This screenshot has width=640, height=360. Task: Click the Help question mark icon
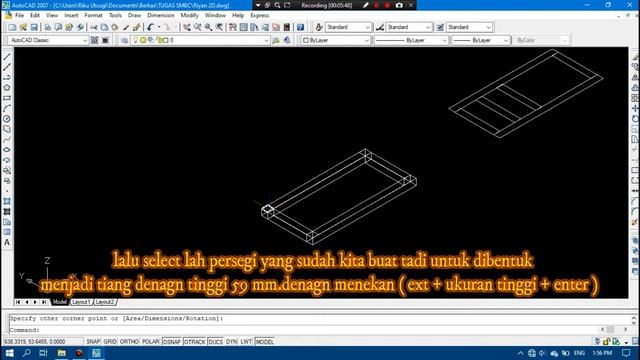point(300,27)
